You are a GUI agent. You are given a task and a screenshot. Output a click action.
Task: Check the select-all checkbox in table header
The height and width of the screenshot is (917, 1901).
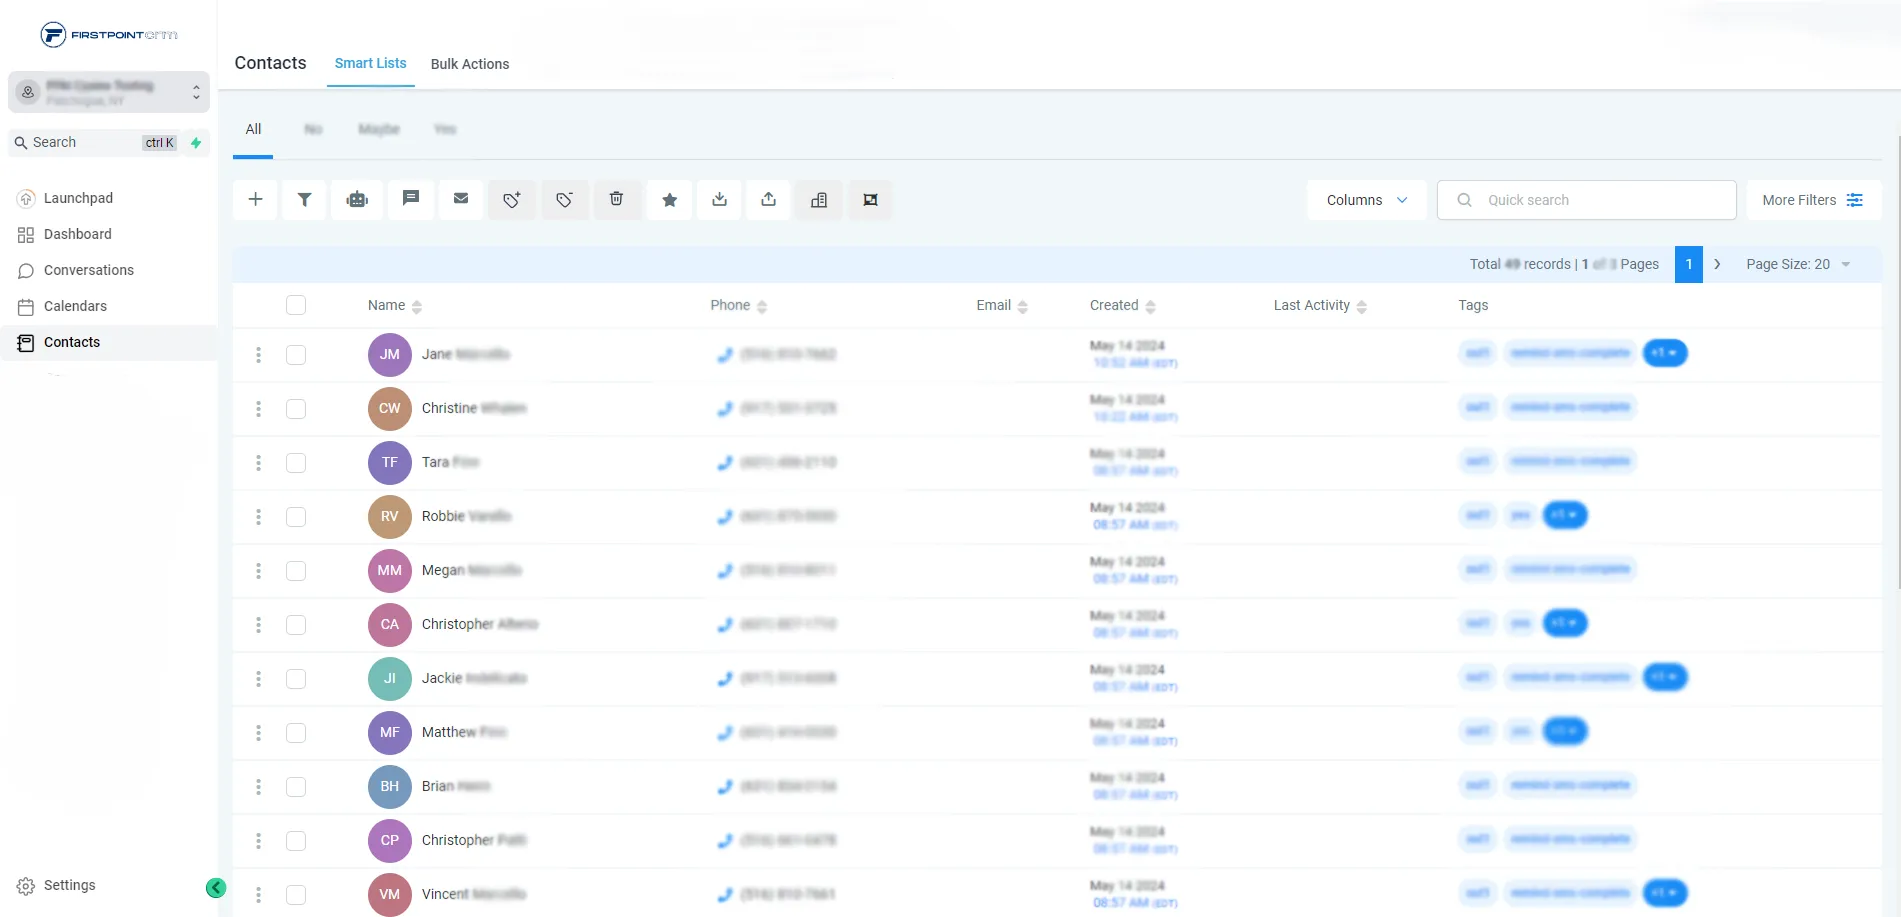click(x=296, y=305)
